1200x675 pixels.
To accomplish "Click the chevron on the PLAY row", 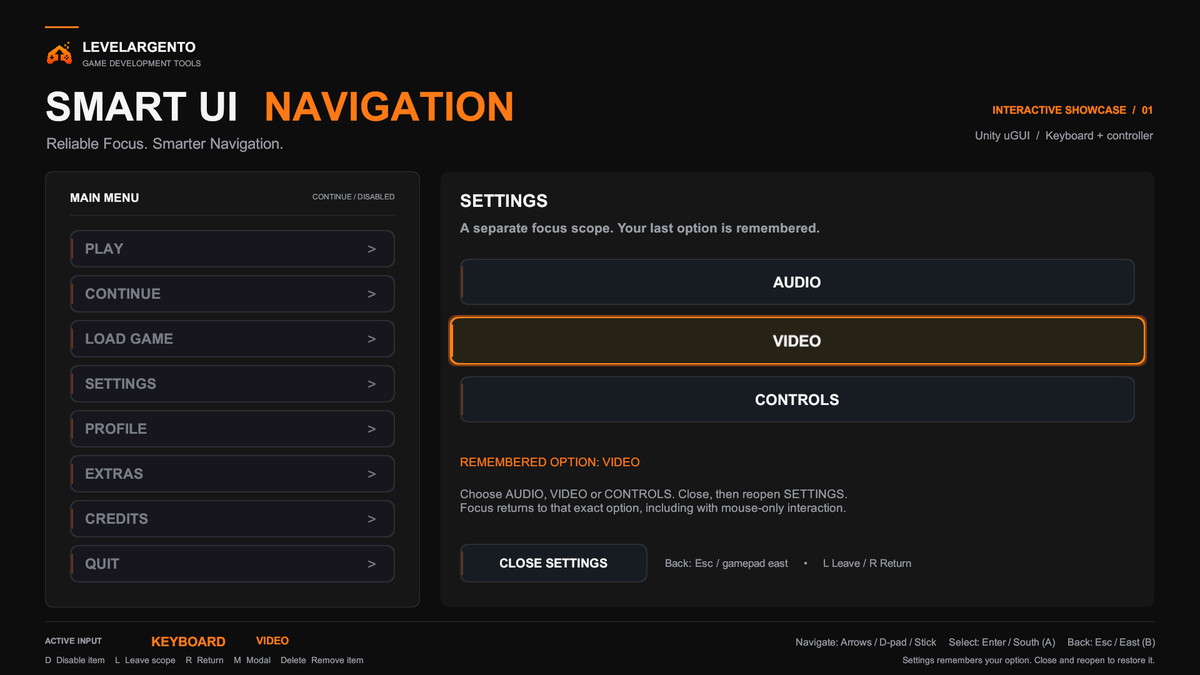I will 372,249.
